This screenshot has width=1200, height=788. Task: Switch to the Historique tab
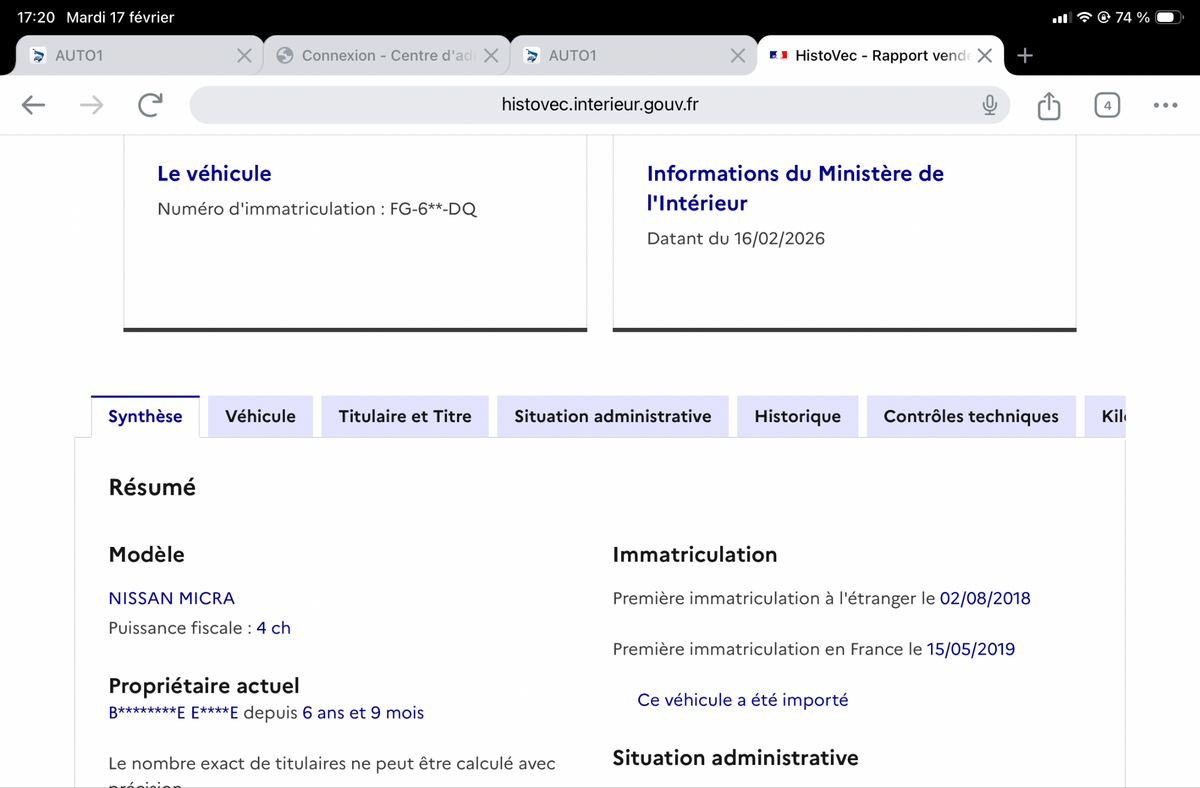(x=797, y=417)
